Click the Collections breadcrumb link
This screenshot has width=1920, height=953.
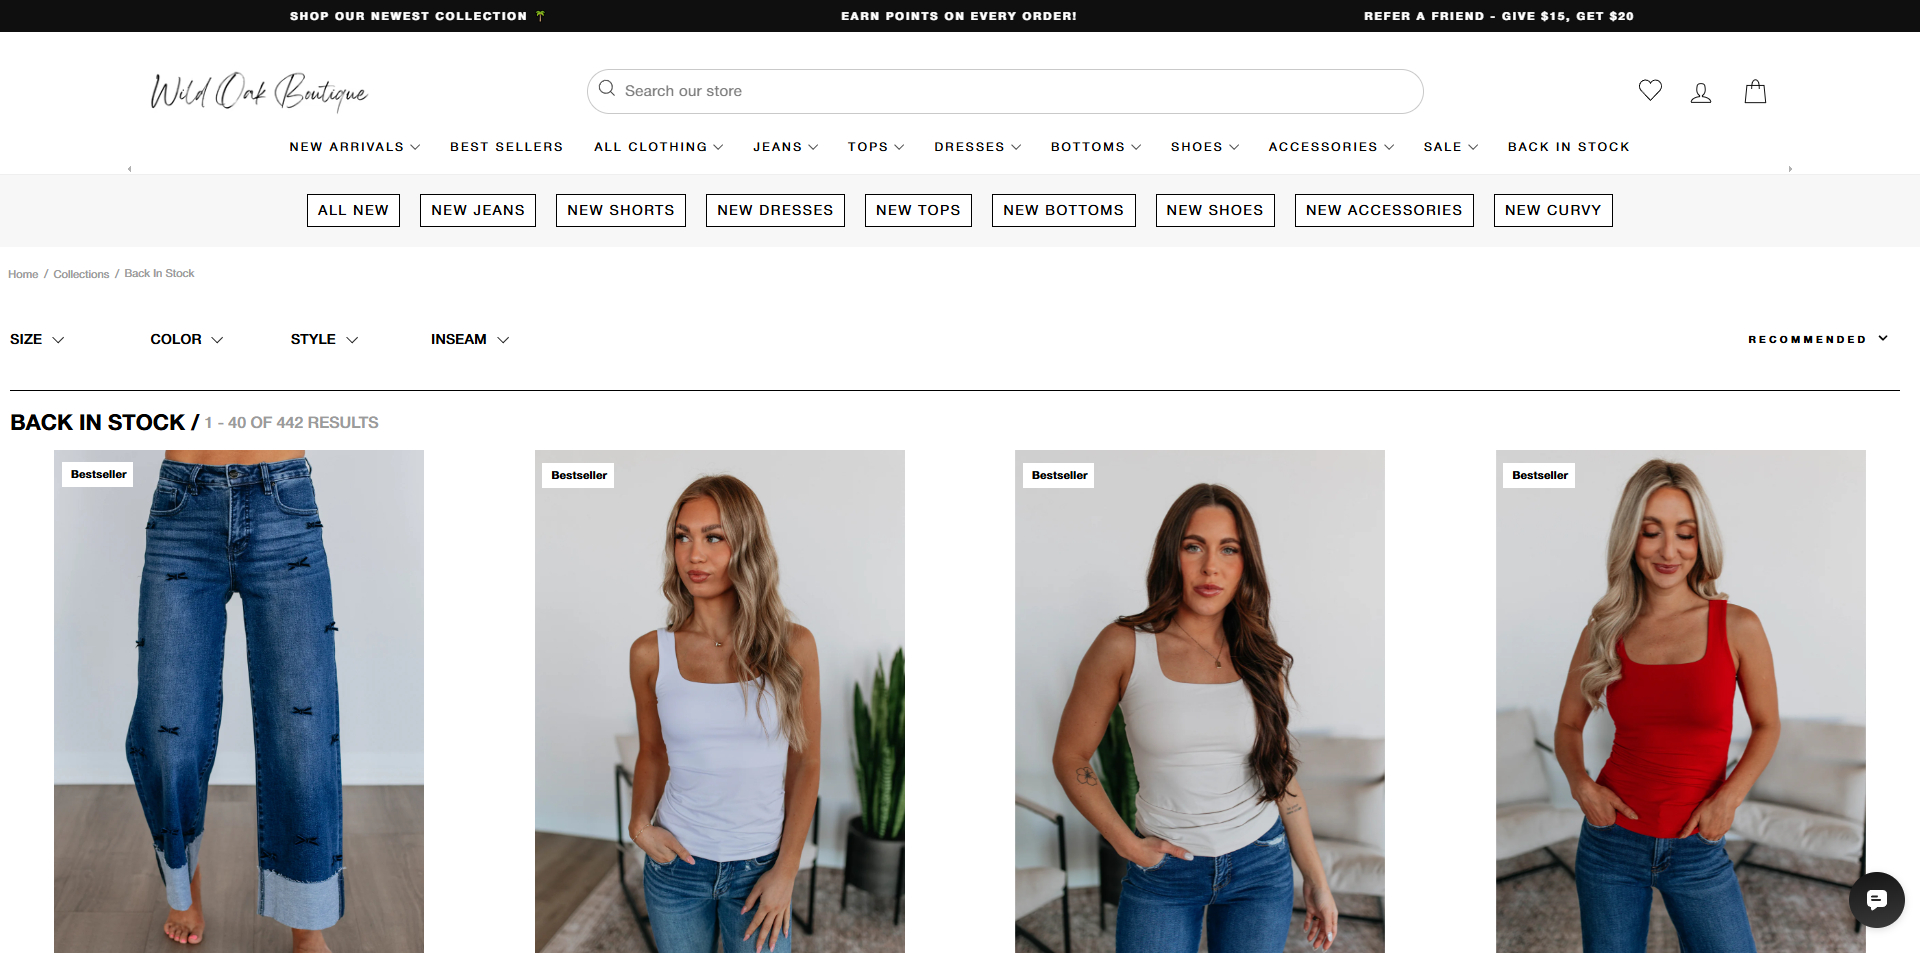(x=81, y=273)
